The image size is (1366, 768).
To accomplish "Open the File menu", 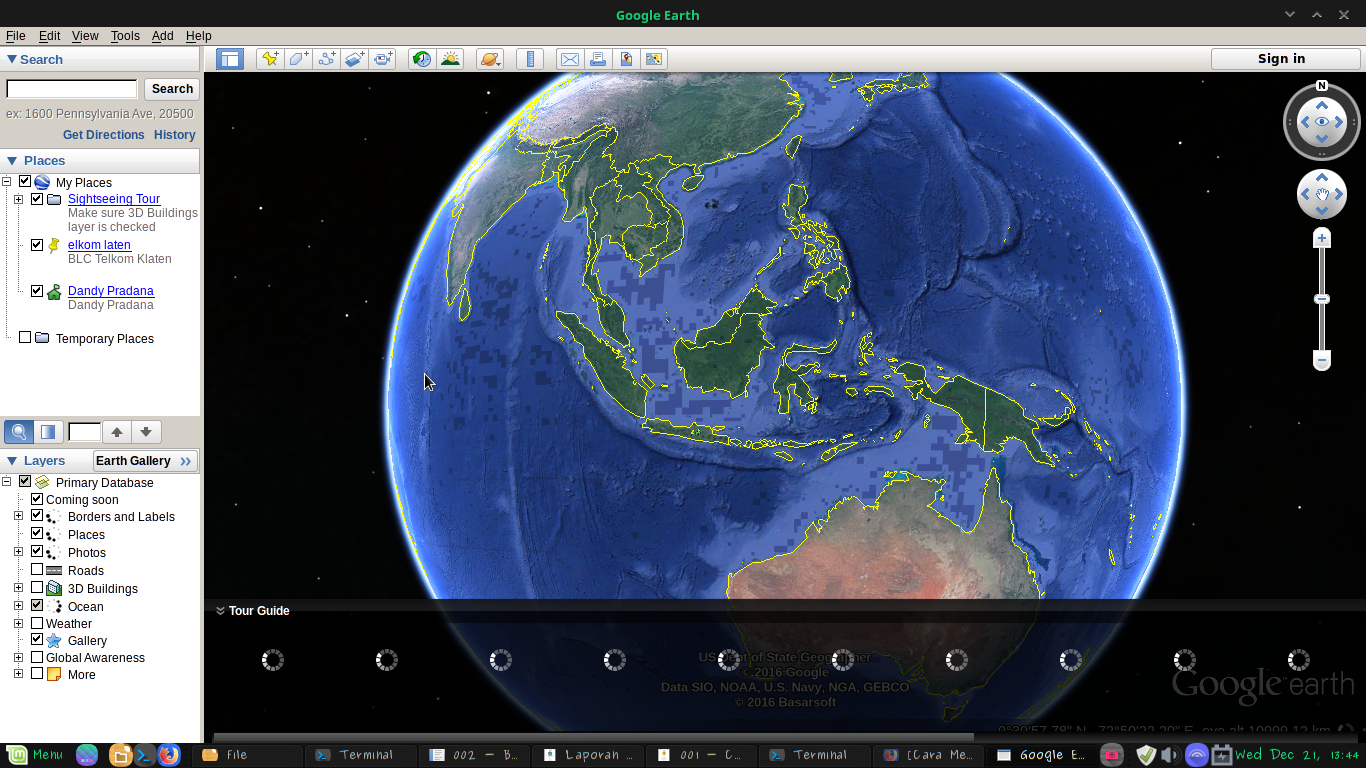I will pyautogui.click(x=15, y=35).
